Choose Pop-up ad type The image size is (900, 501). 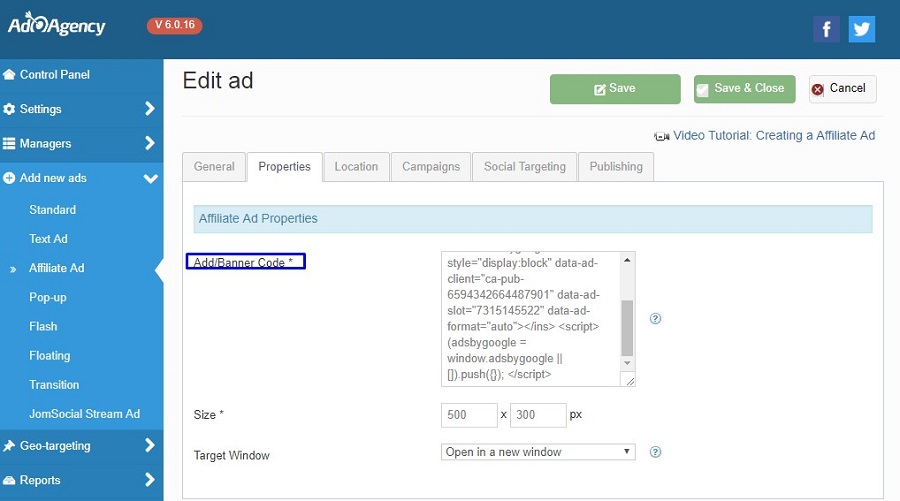click(x=48, y=297)
